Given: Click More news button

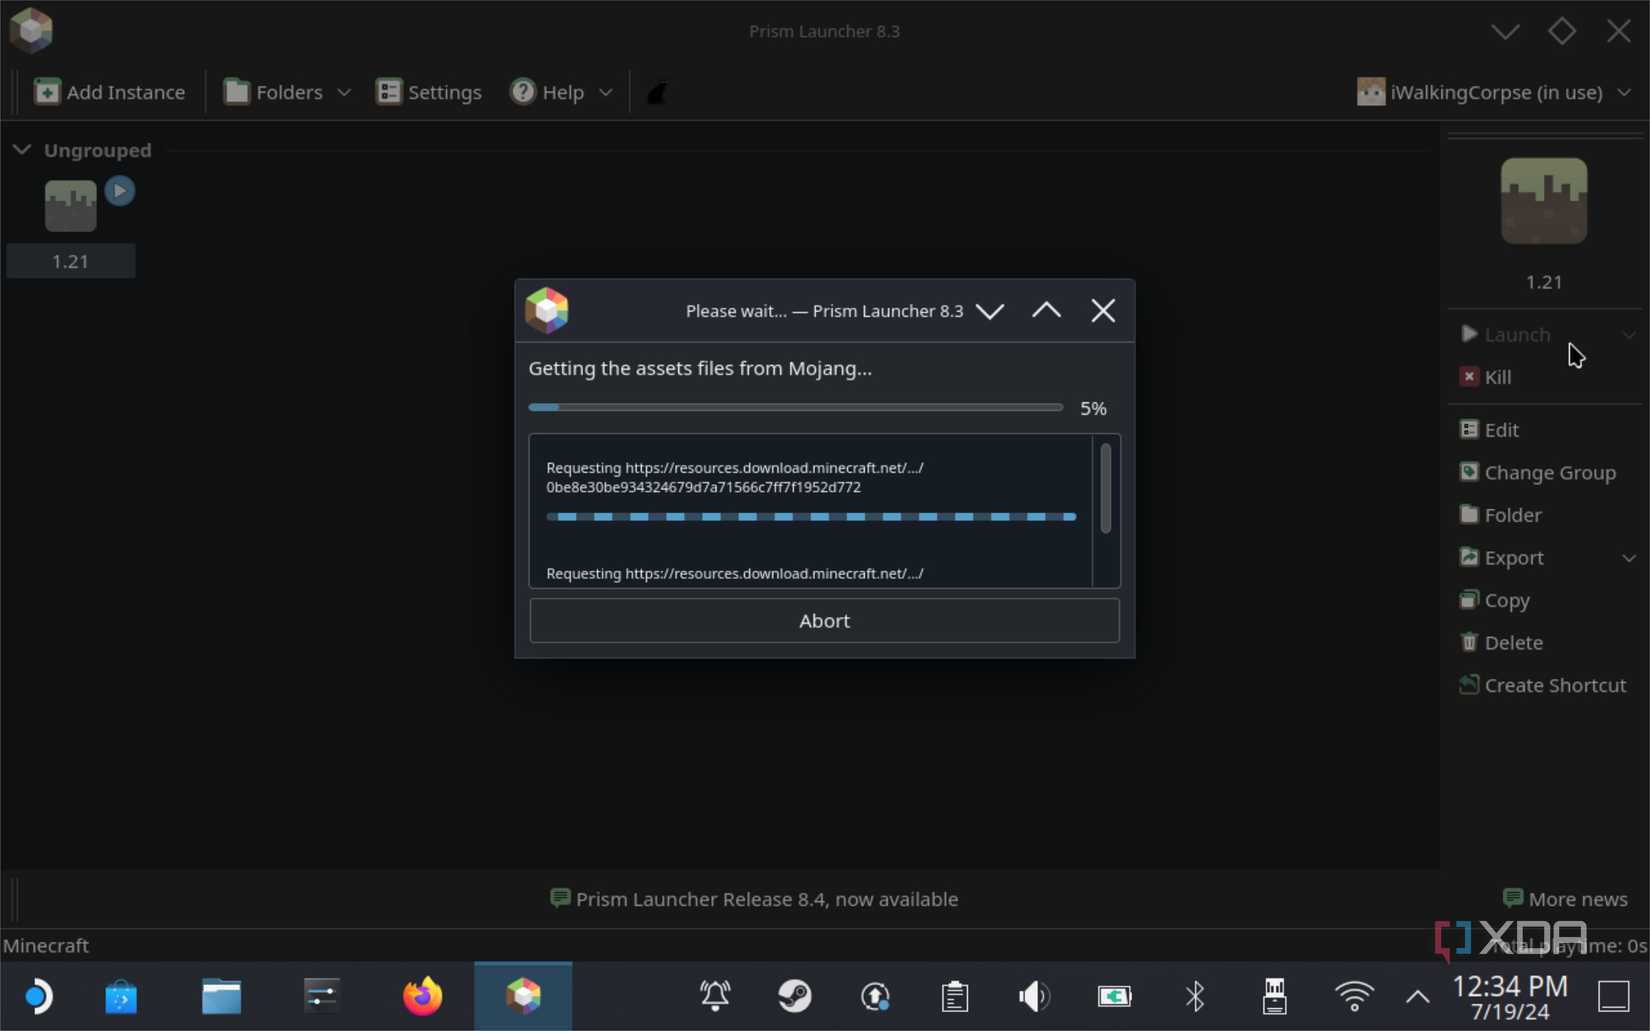Looking at the screenshot, I should [1565, 899].
